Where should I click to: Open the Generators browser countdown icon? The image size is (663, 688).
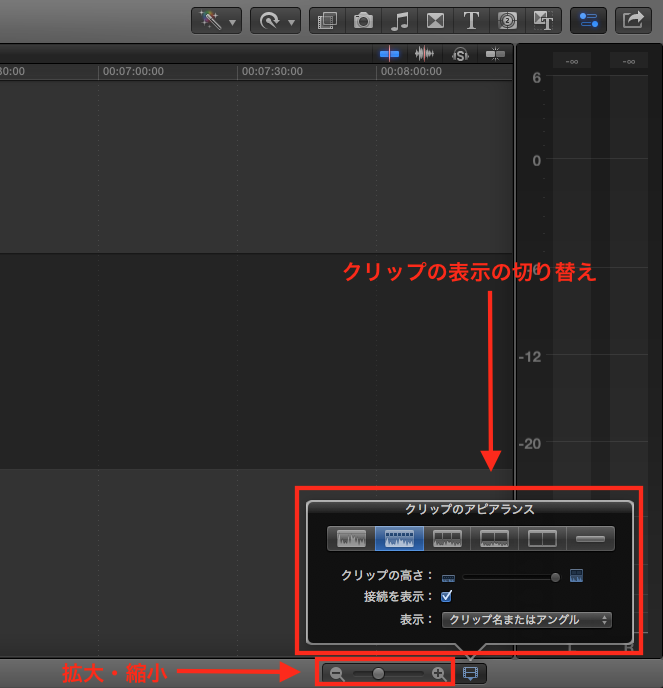[507, 21]
